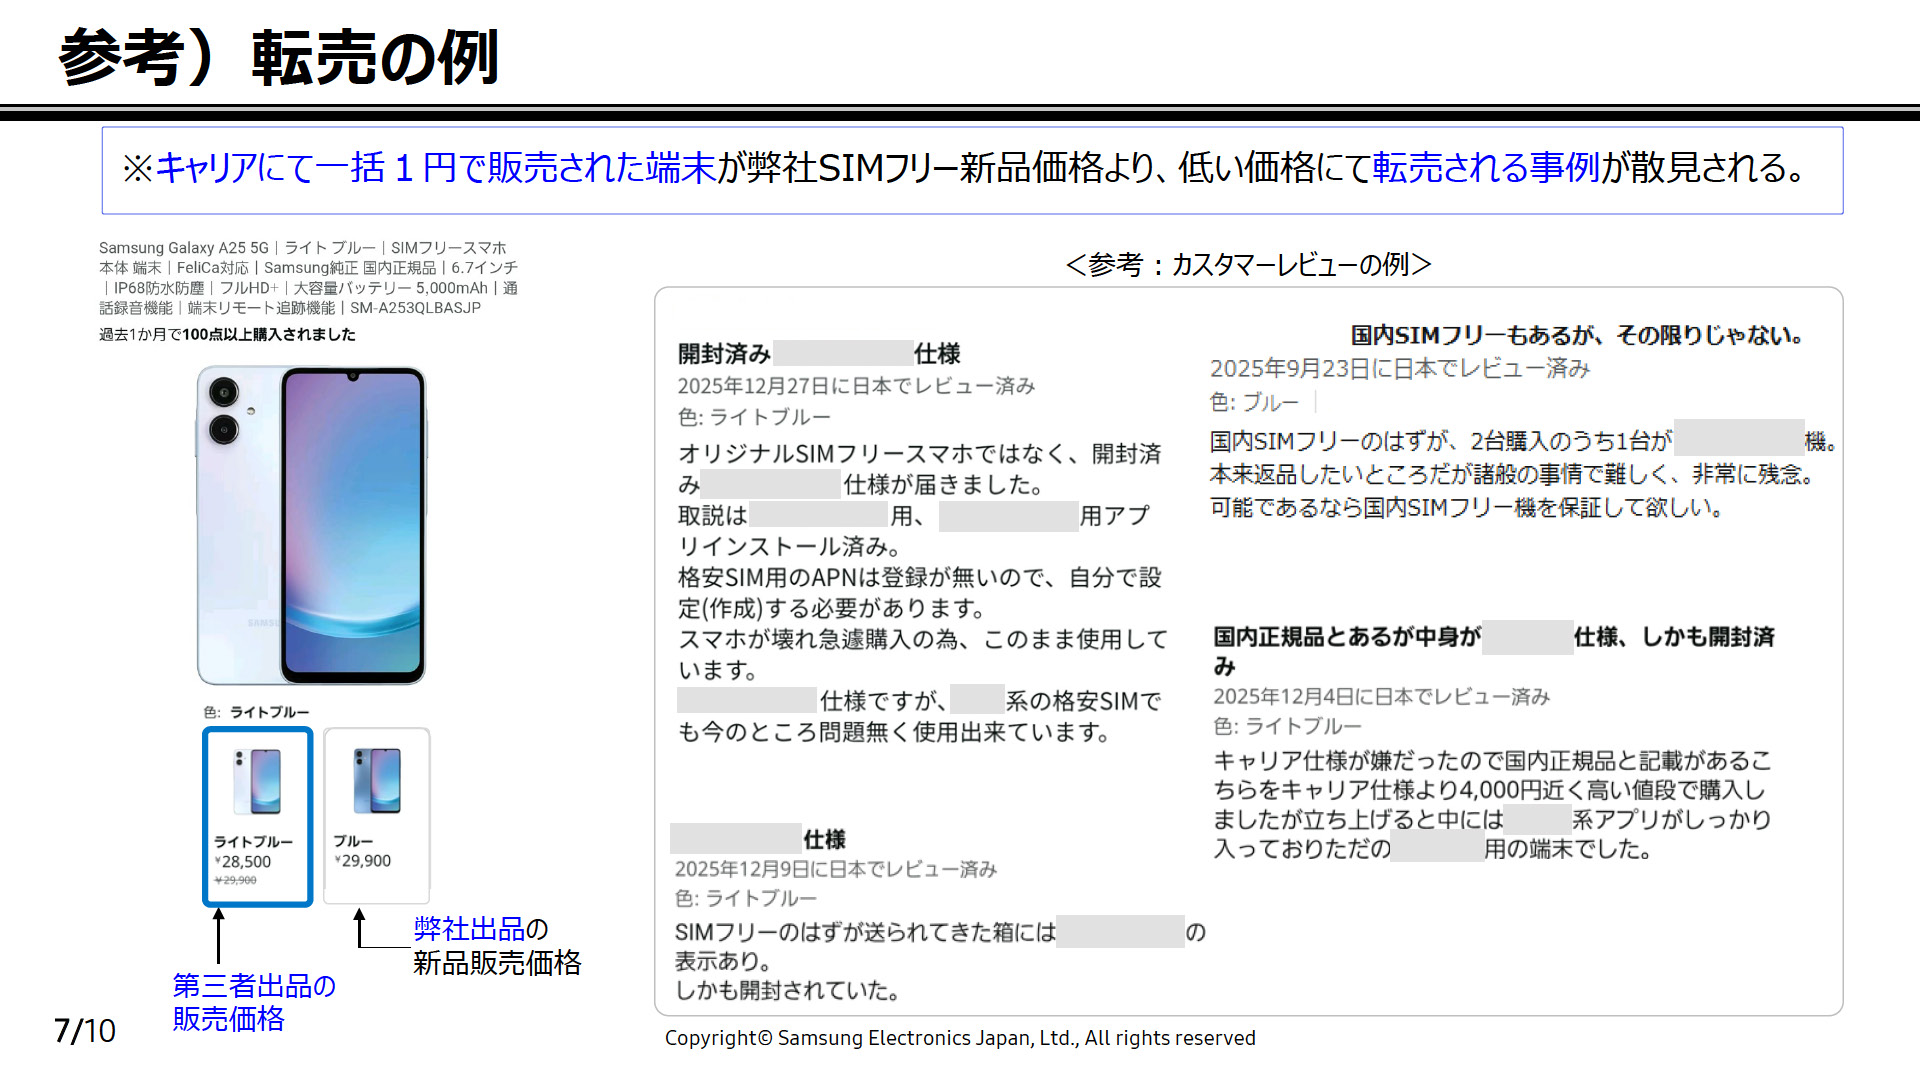Click the light blue phone thumbnail icon
Image resolution: width=1920 pixels, height=1080 pixels.
click(257, 781)
